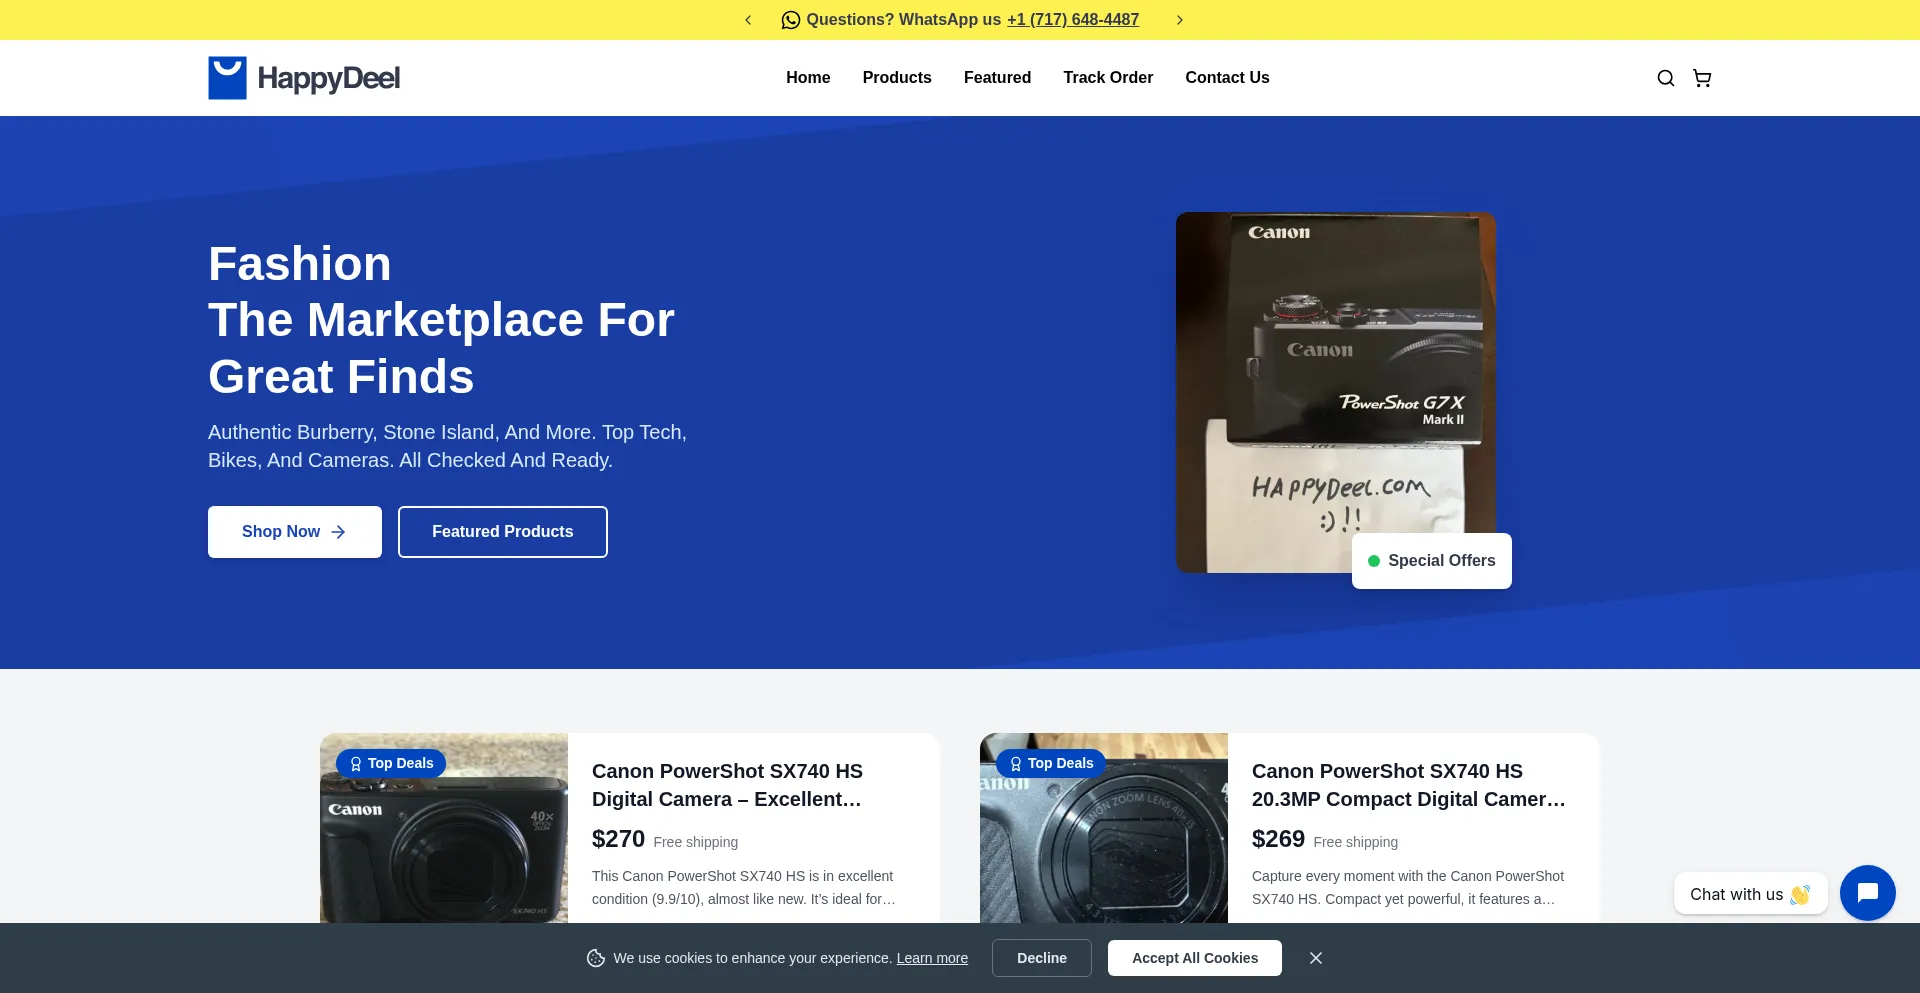This screenshot has height=993, width=1920.
Task: Click the cookie icon in the consent bar
Action: 596,958
